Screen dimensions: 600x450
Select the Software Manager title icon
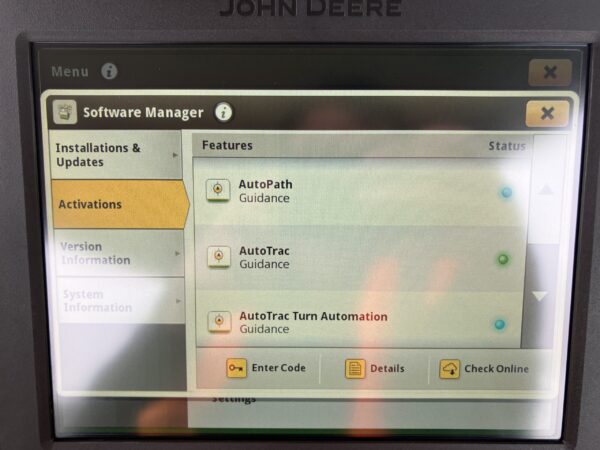(65, 112)
